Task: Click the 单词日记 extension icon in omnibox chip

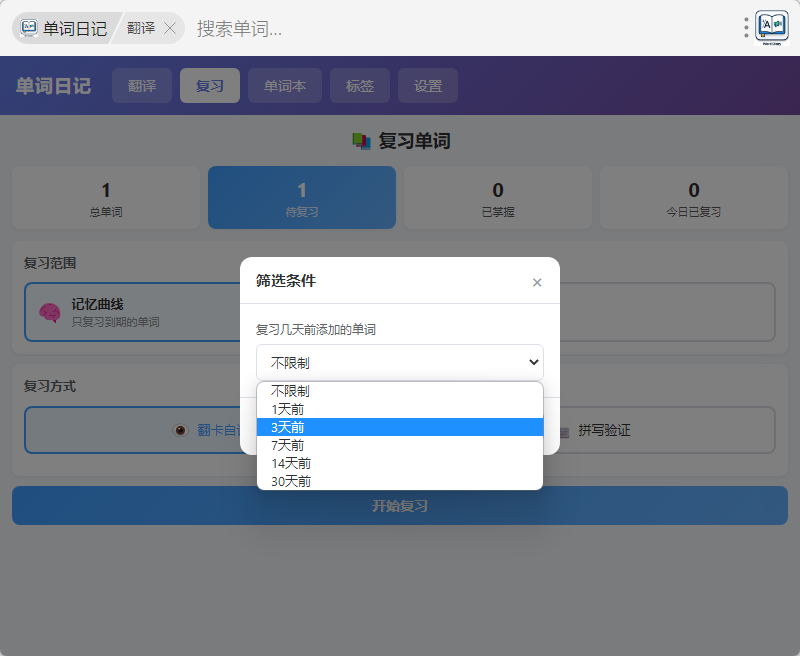Action: click(30, 28)
